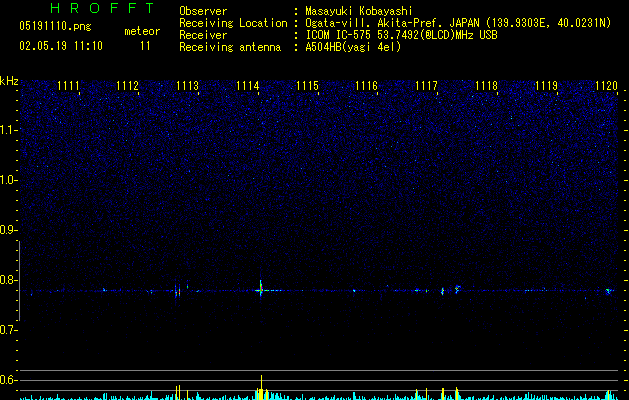Click the 'Observer' field label
The image size is (629, 400).
[x=203, y=11]
